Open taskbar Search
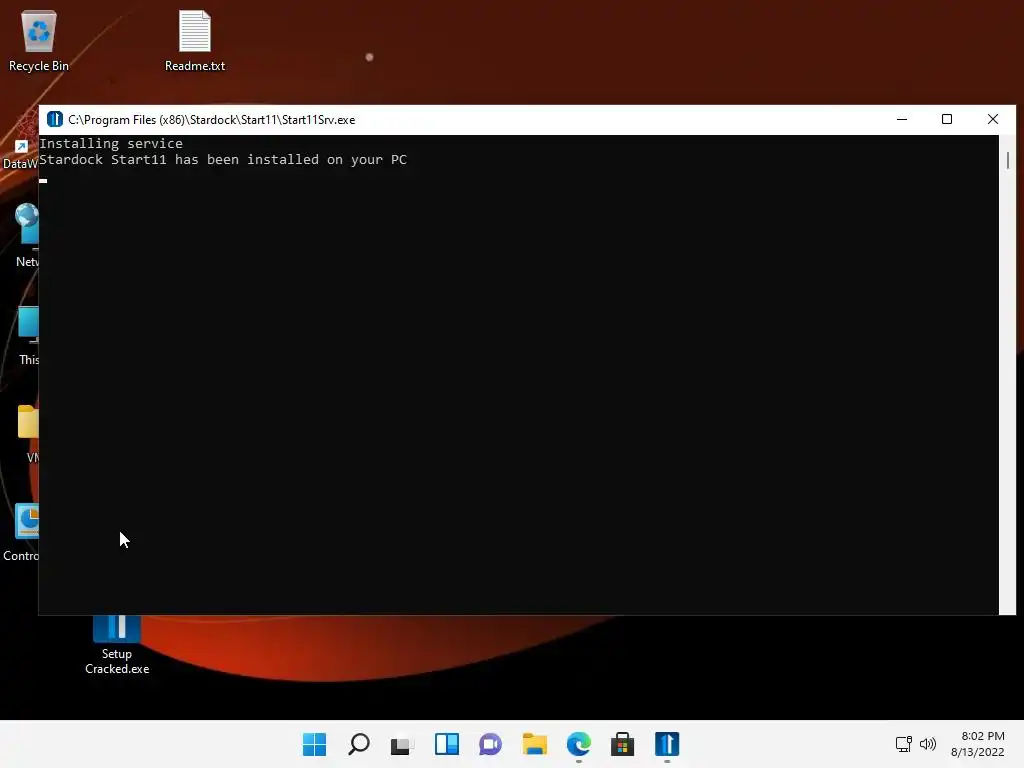The height and width of the screenshot is (768, 1024). click(359, 744)
